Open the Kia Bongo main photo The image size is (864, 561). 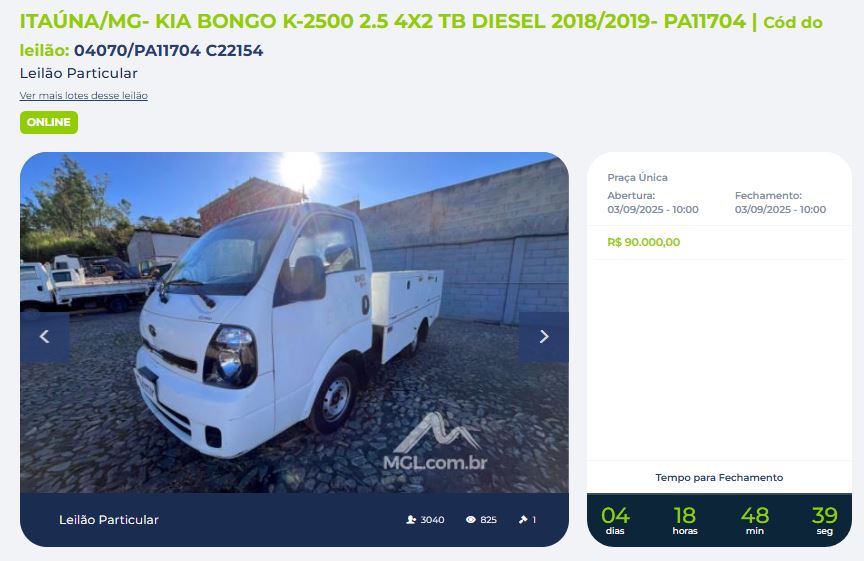coord(294,322)
